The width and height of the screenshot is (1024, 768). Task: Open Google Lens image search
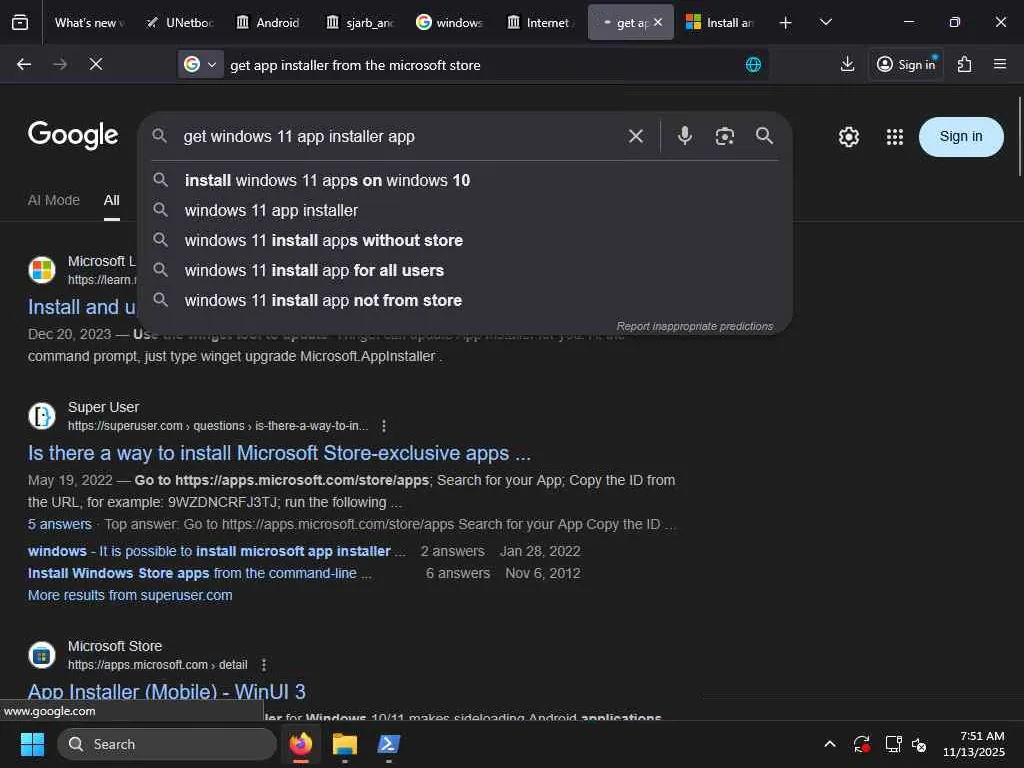tap(724, 136)
